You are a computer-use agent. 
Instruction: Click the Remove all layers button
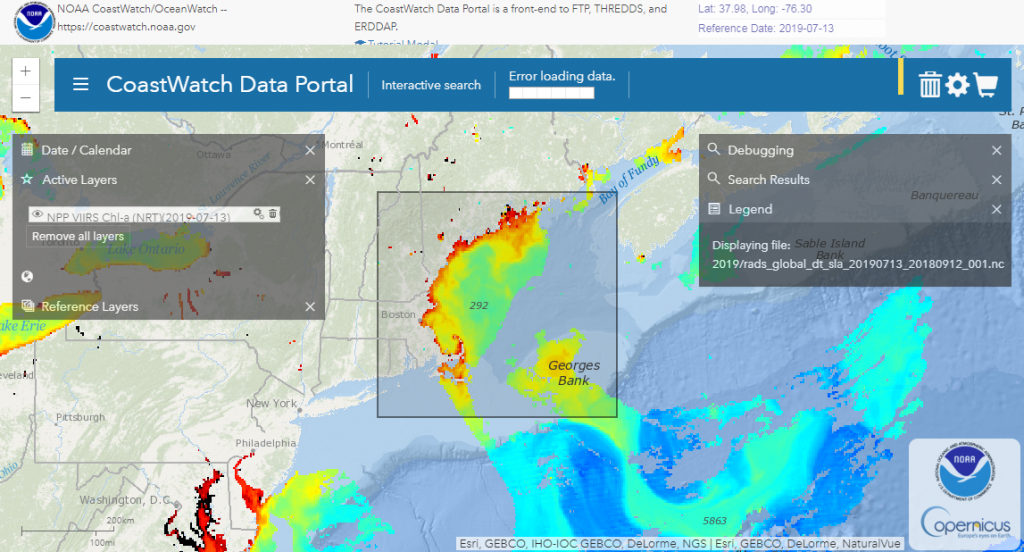[x=78, y=237]
